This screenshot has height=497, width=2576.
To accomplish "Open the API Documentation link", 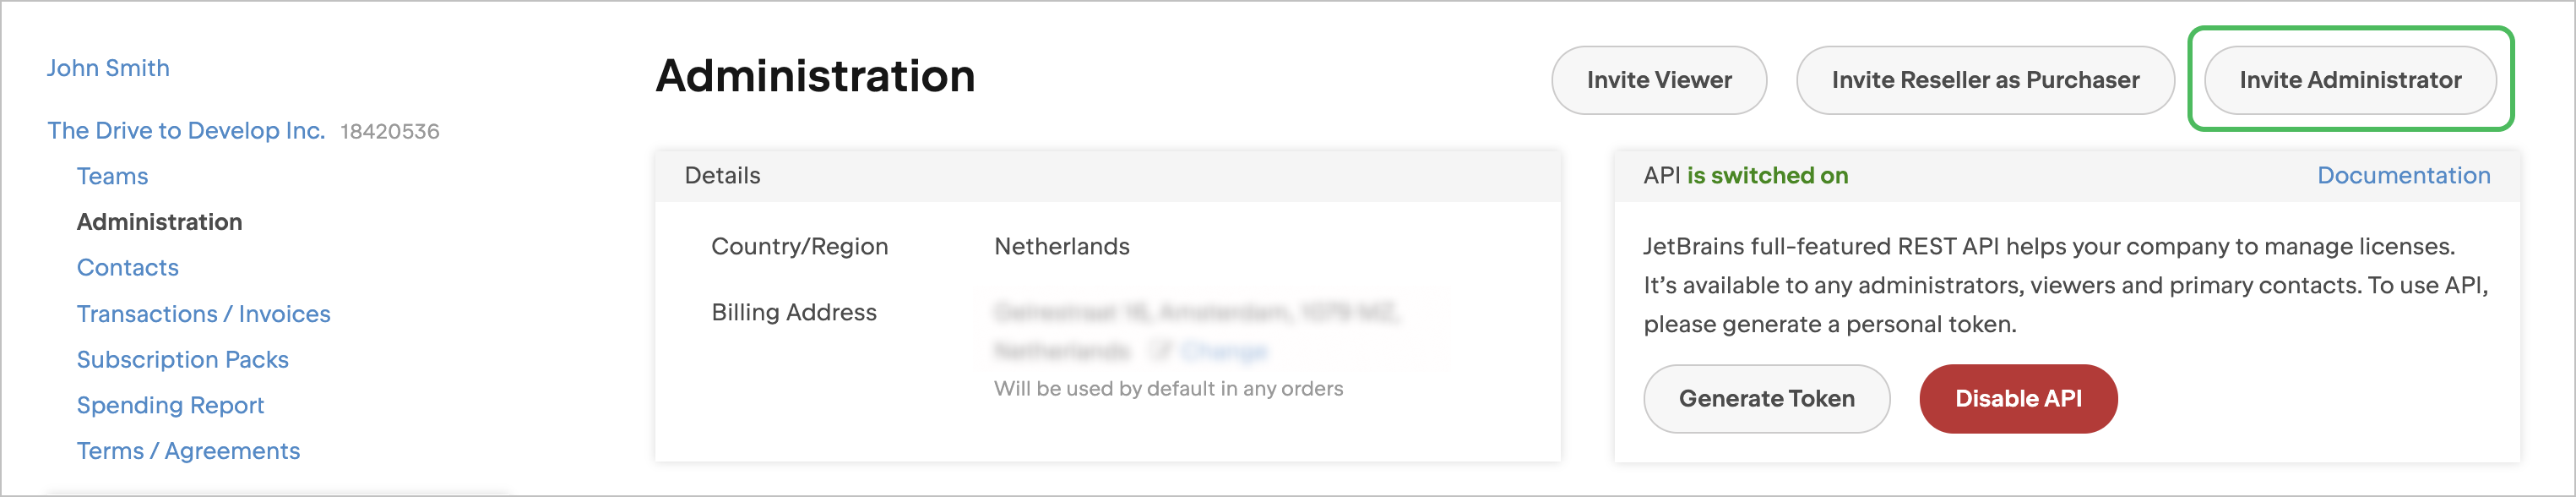I will click(x=2403, y=176).
